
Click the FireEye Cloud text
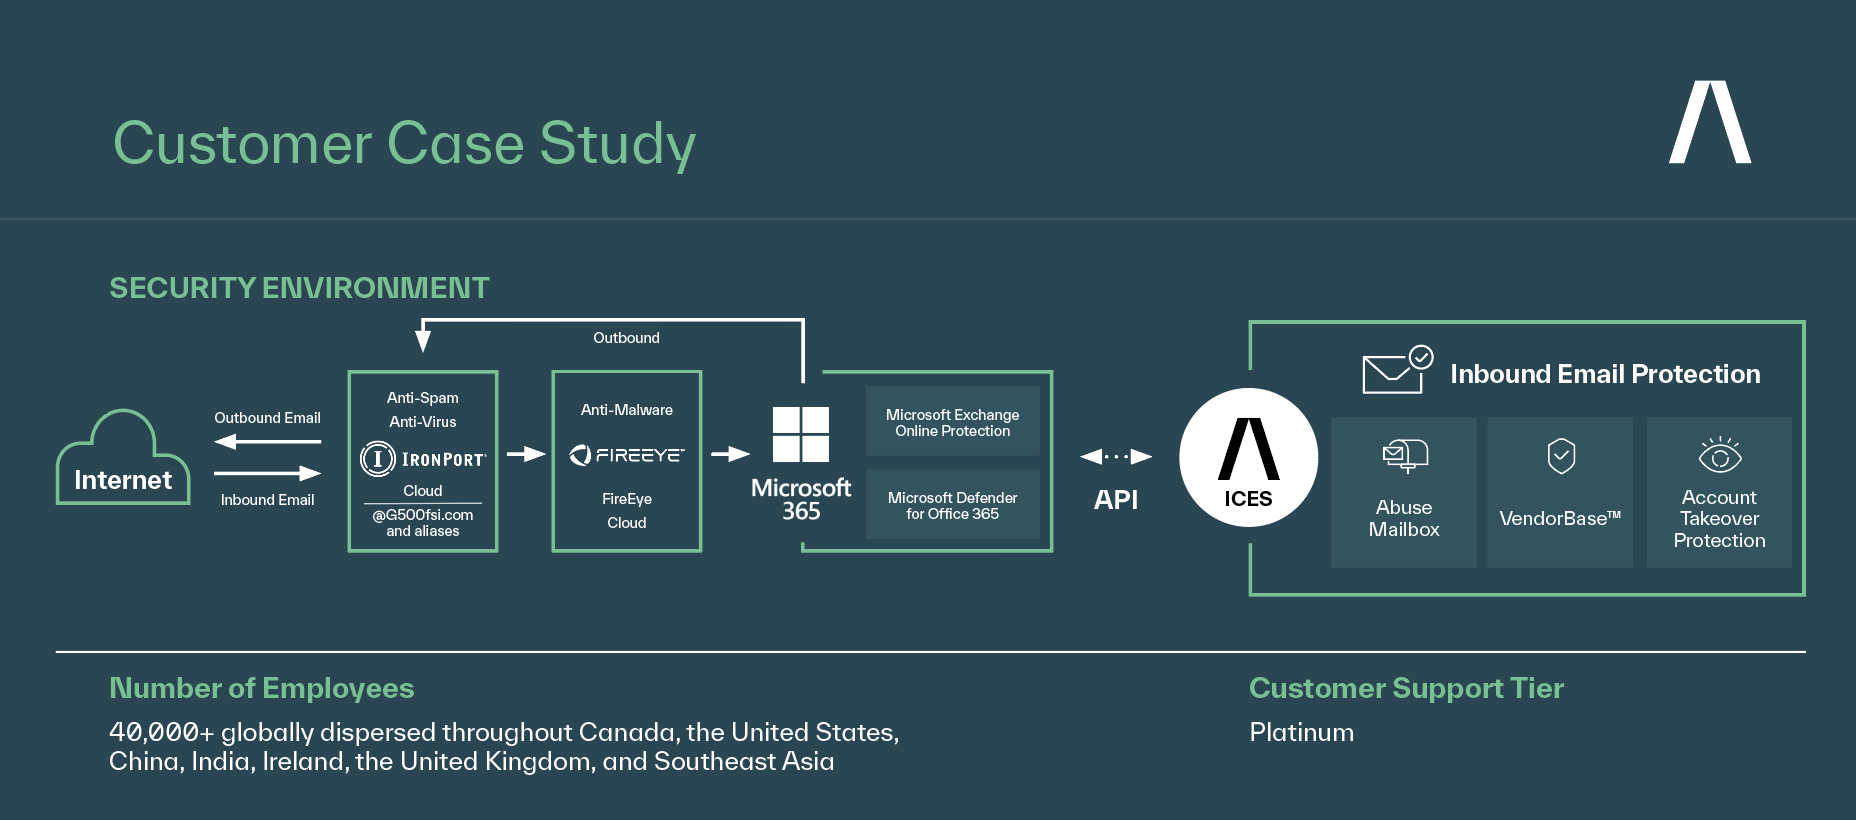point(627,511)
